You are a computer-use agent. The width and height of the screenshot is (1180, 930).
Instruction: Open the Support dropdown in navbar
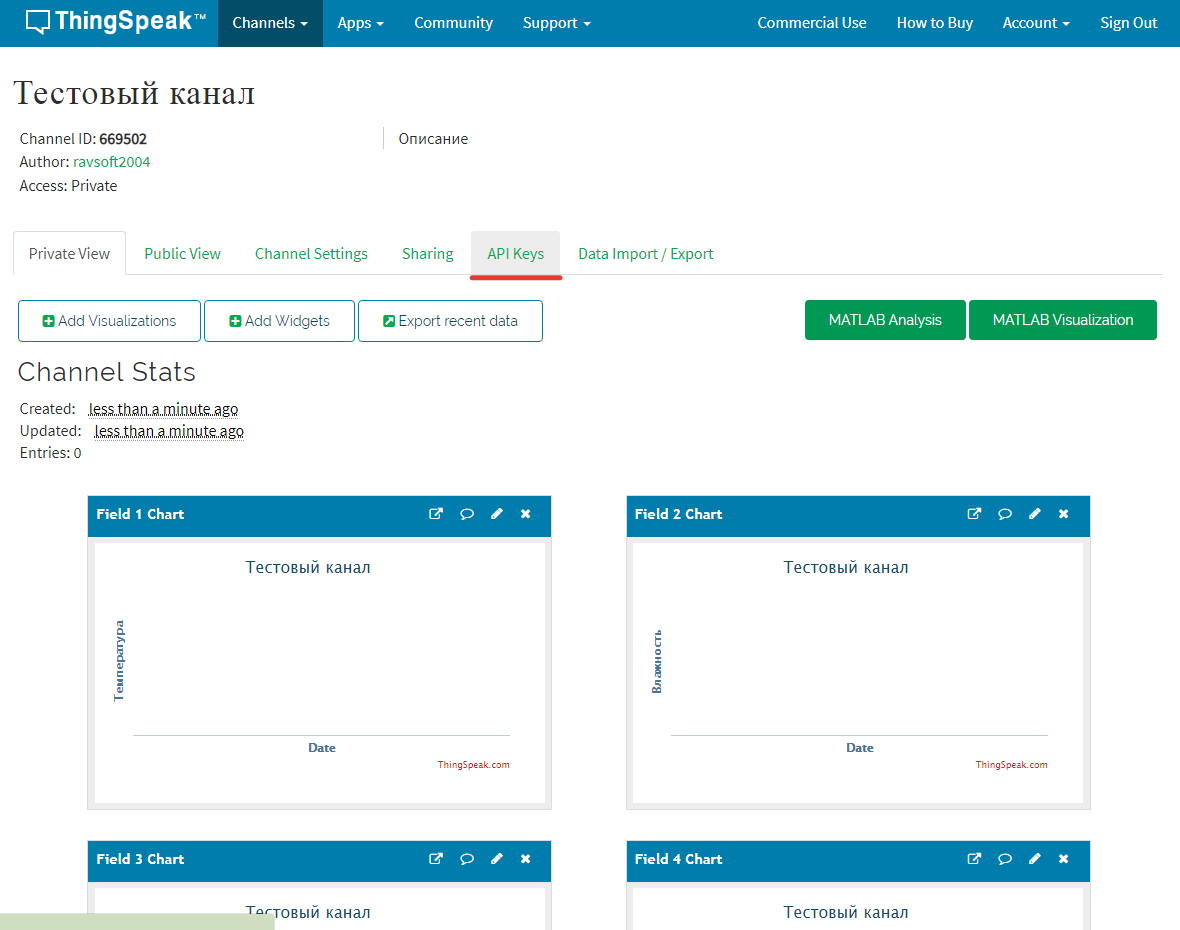click(x=556, y=23)
